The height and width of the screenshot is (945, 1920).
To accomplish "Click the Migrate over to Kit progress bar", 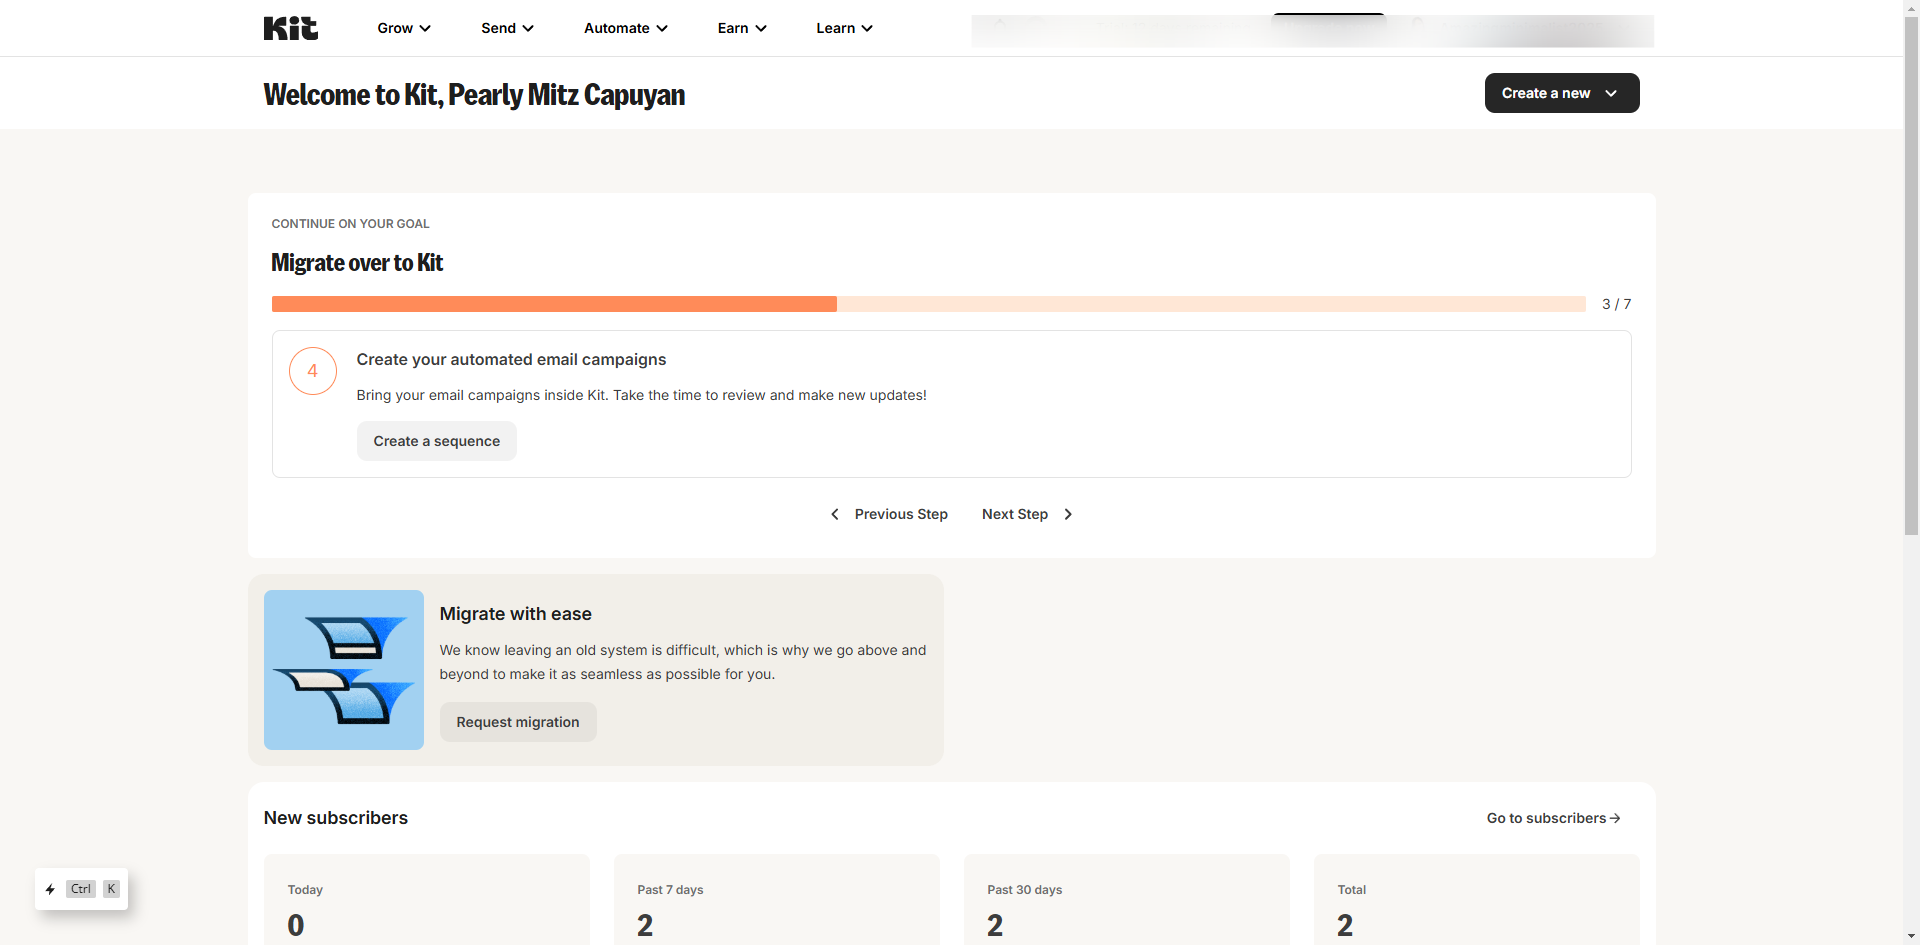I will tap(927, 304).
